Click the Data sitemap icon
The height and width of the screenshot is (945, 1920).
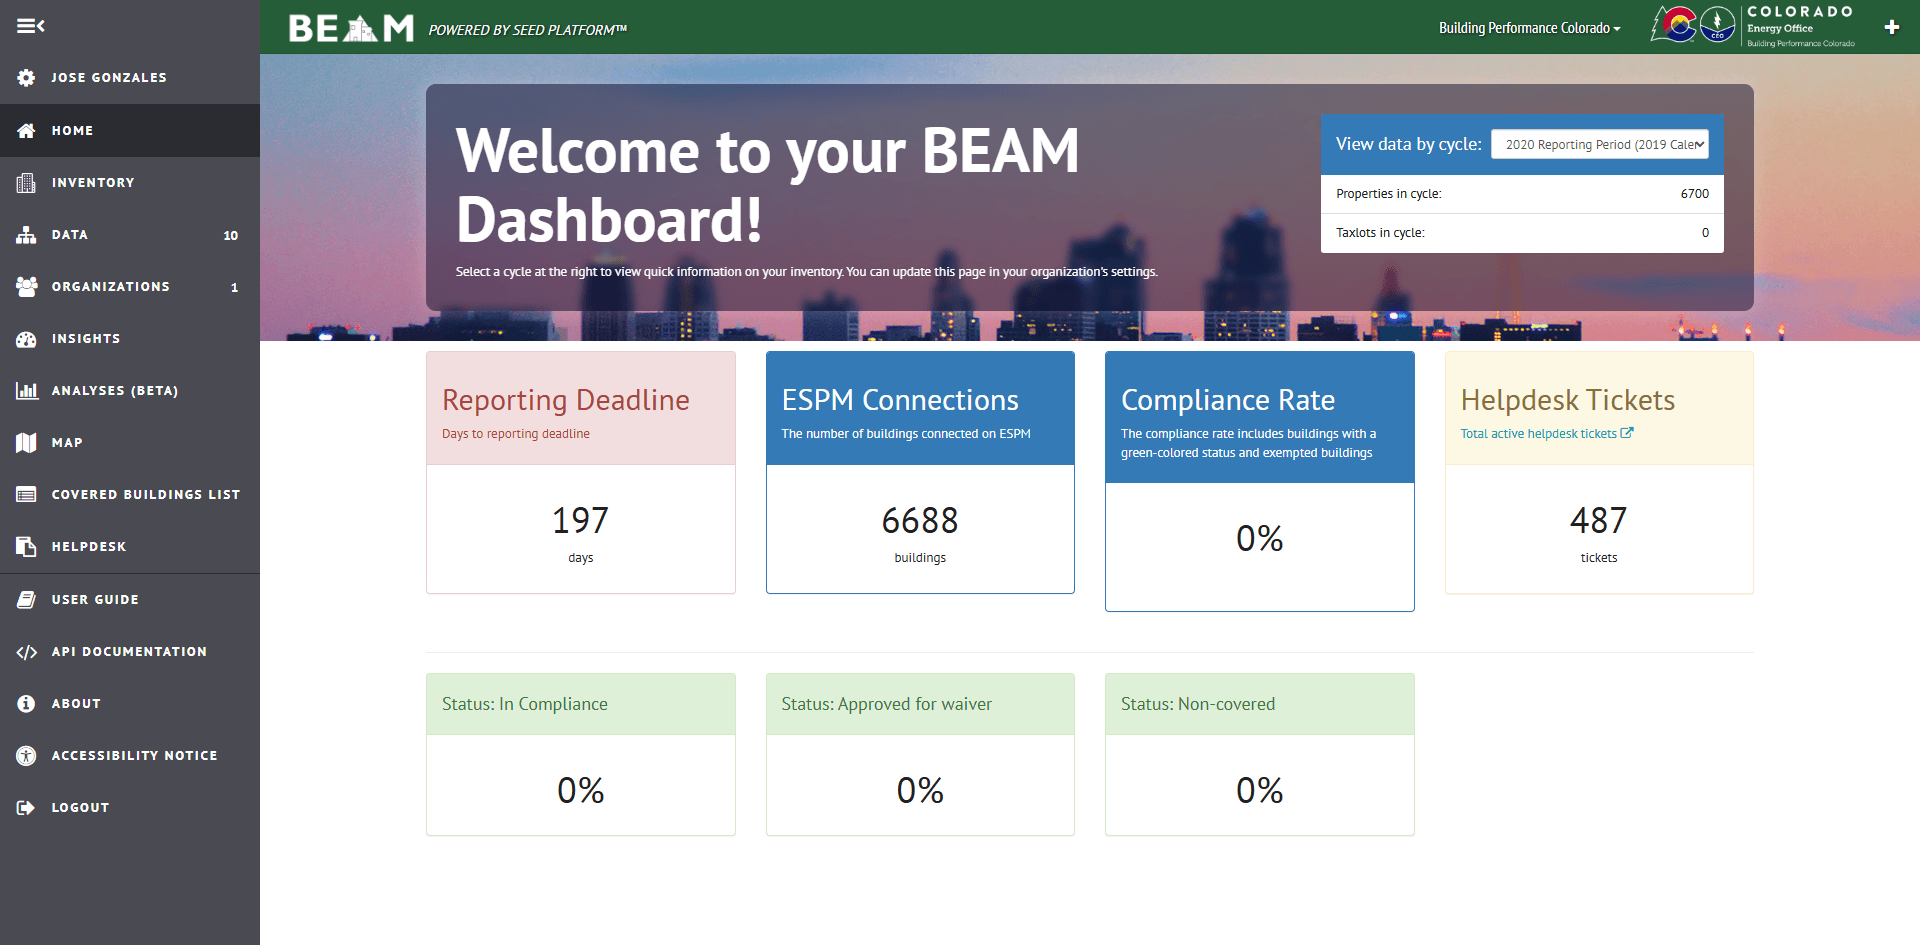tap(26, 235)
